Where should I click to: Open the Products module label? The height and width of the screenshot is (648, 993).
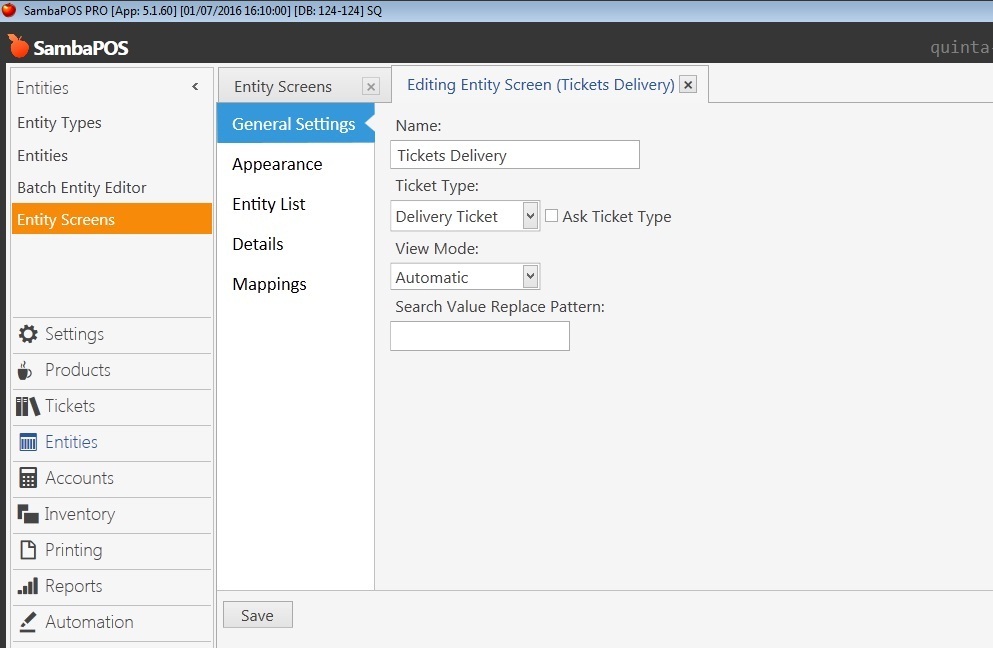(x=78, y=370)
